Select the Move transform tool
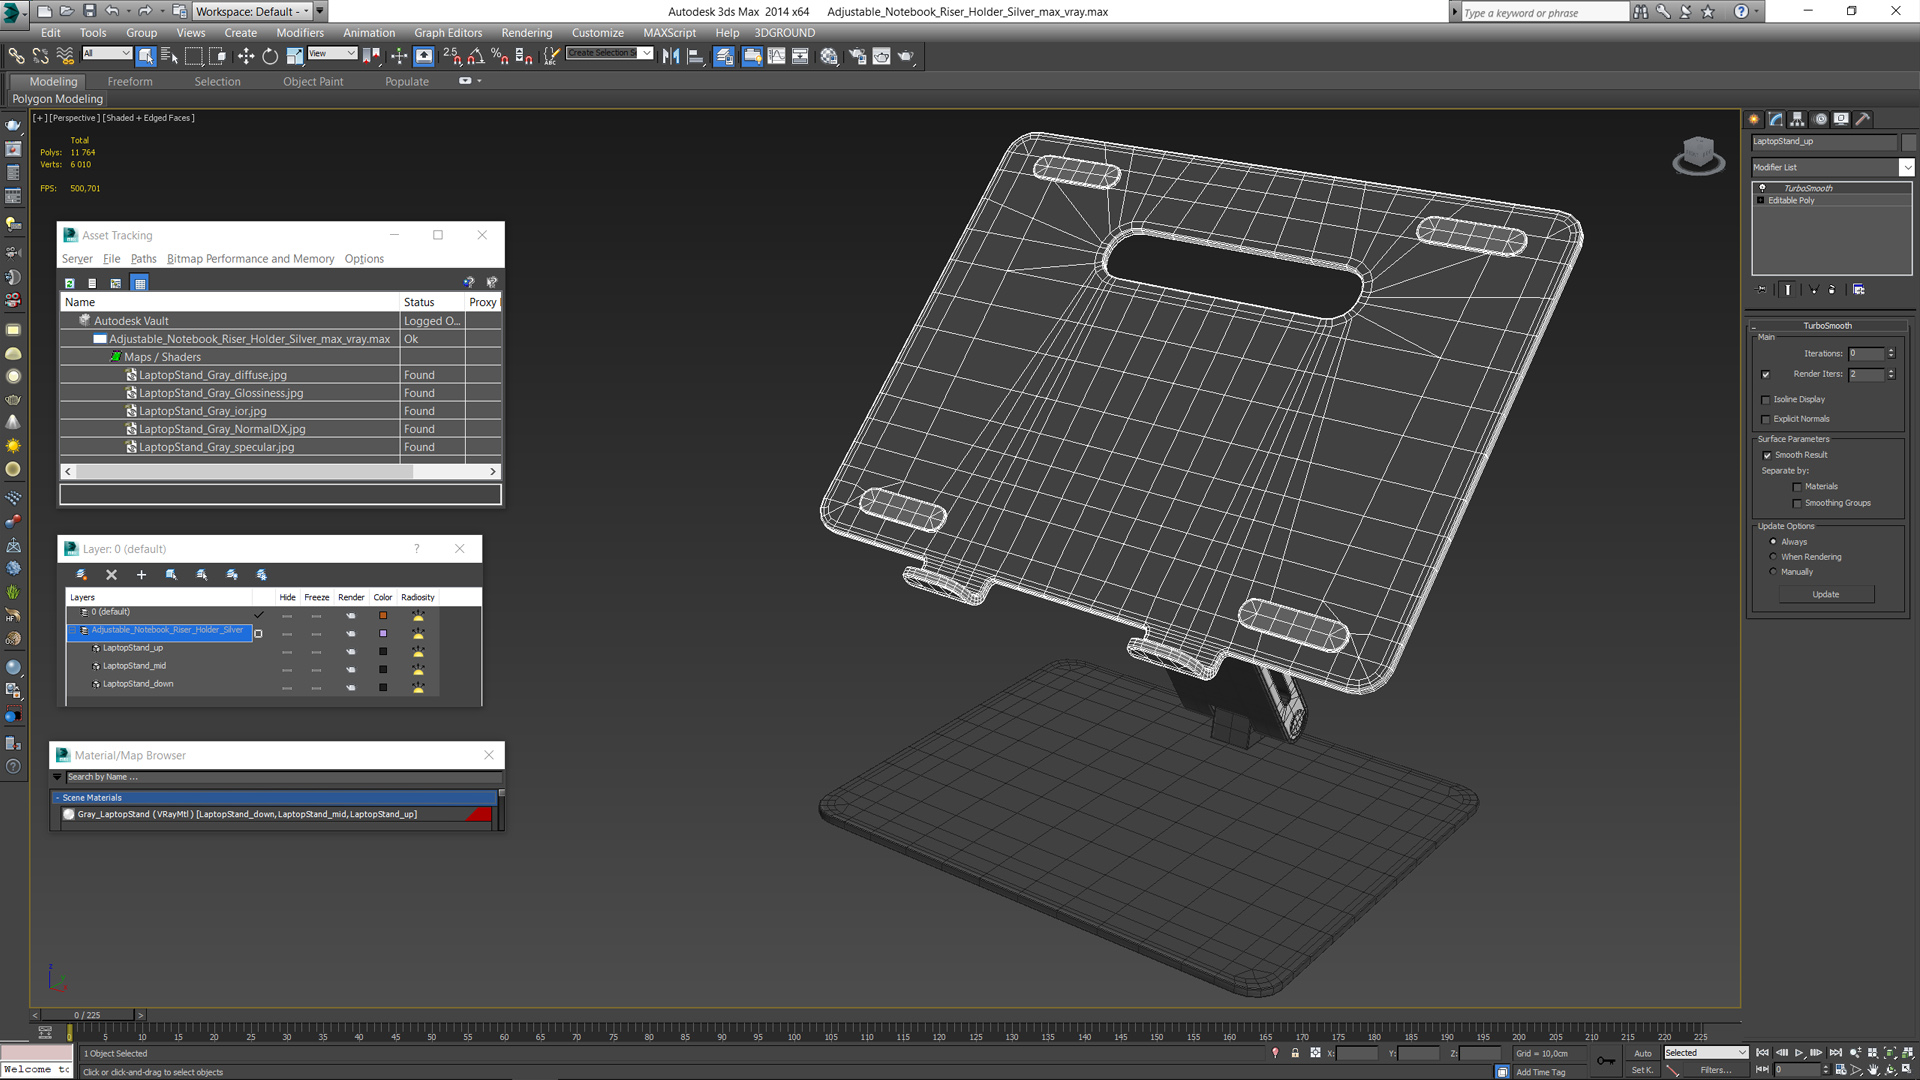This screenshot has height=1080, width=1920. coord(246,57)
